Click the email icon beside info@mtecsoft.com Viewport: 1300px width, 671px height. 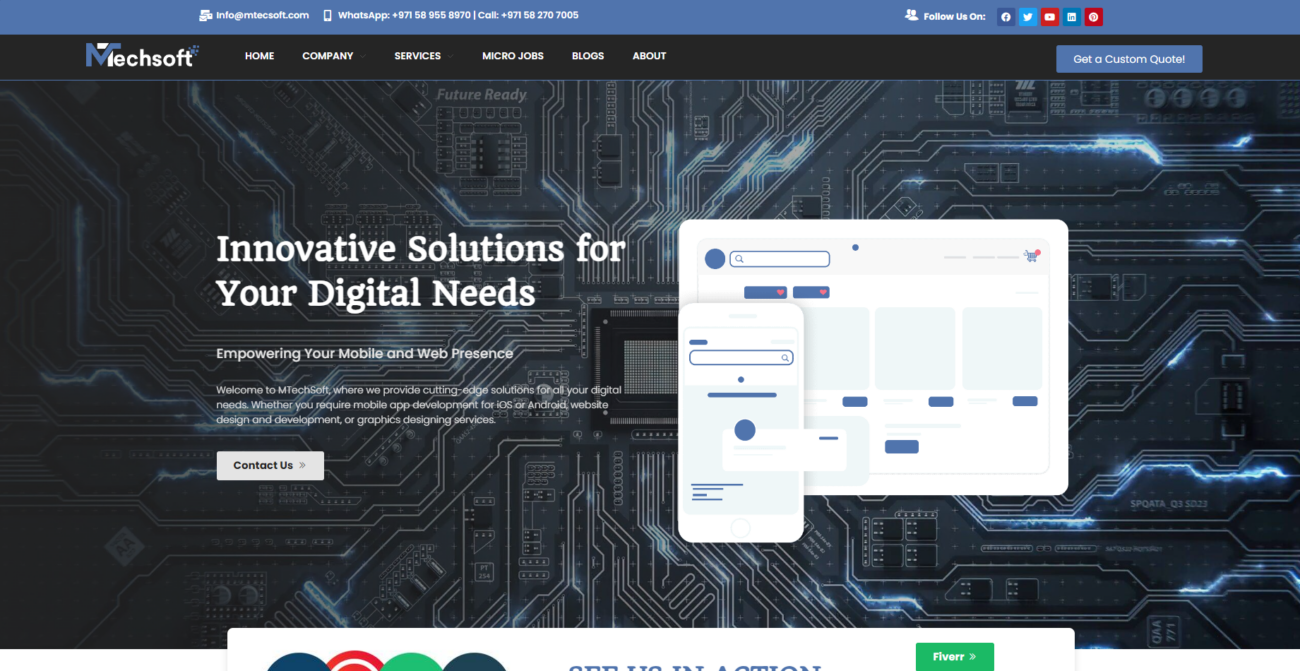click(206, 15)
